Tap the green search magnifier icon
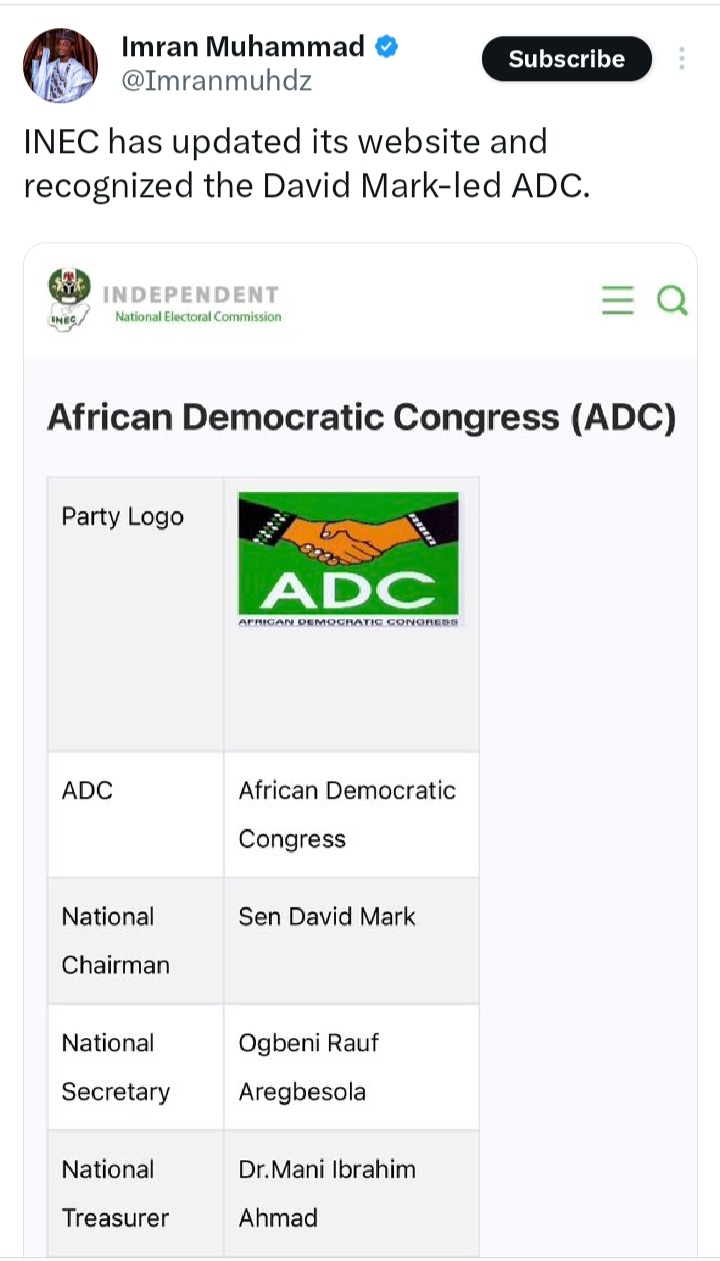Screen dimensions: 720x1261 click(672, 300)
